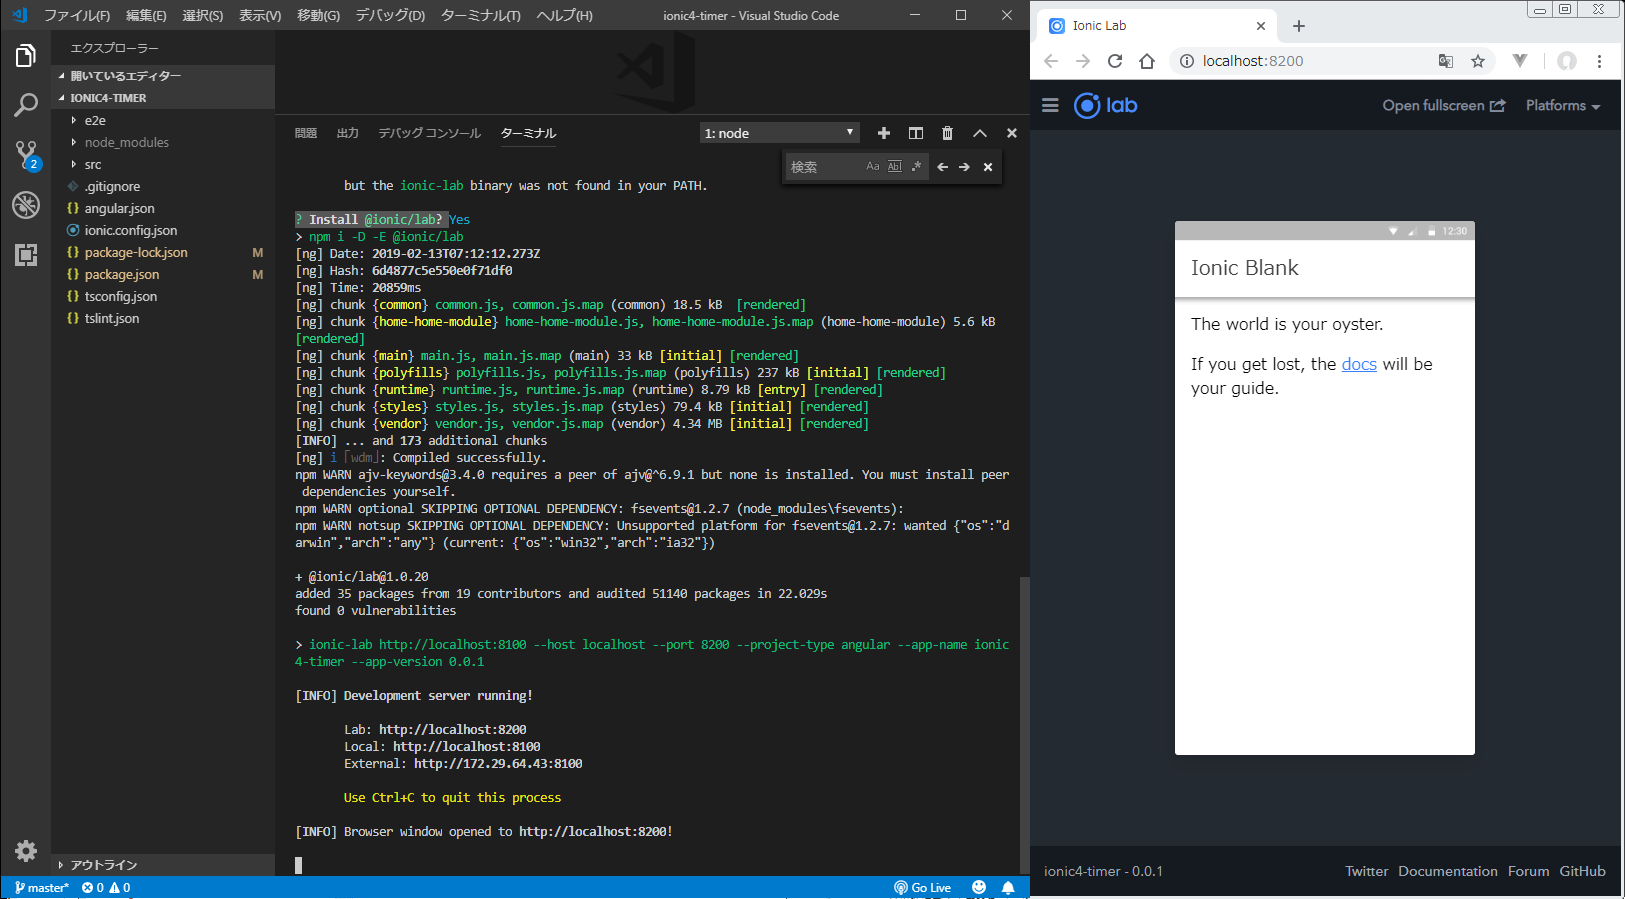Open the Extensions view icon
The height and width of the screenshot is (899, 1625).
click(x=26, y=255)
